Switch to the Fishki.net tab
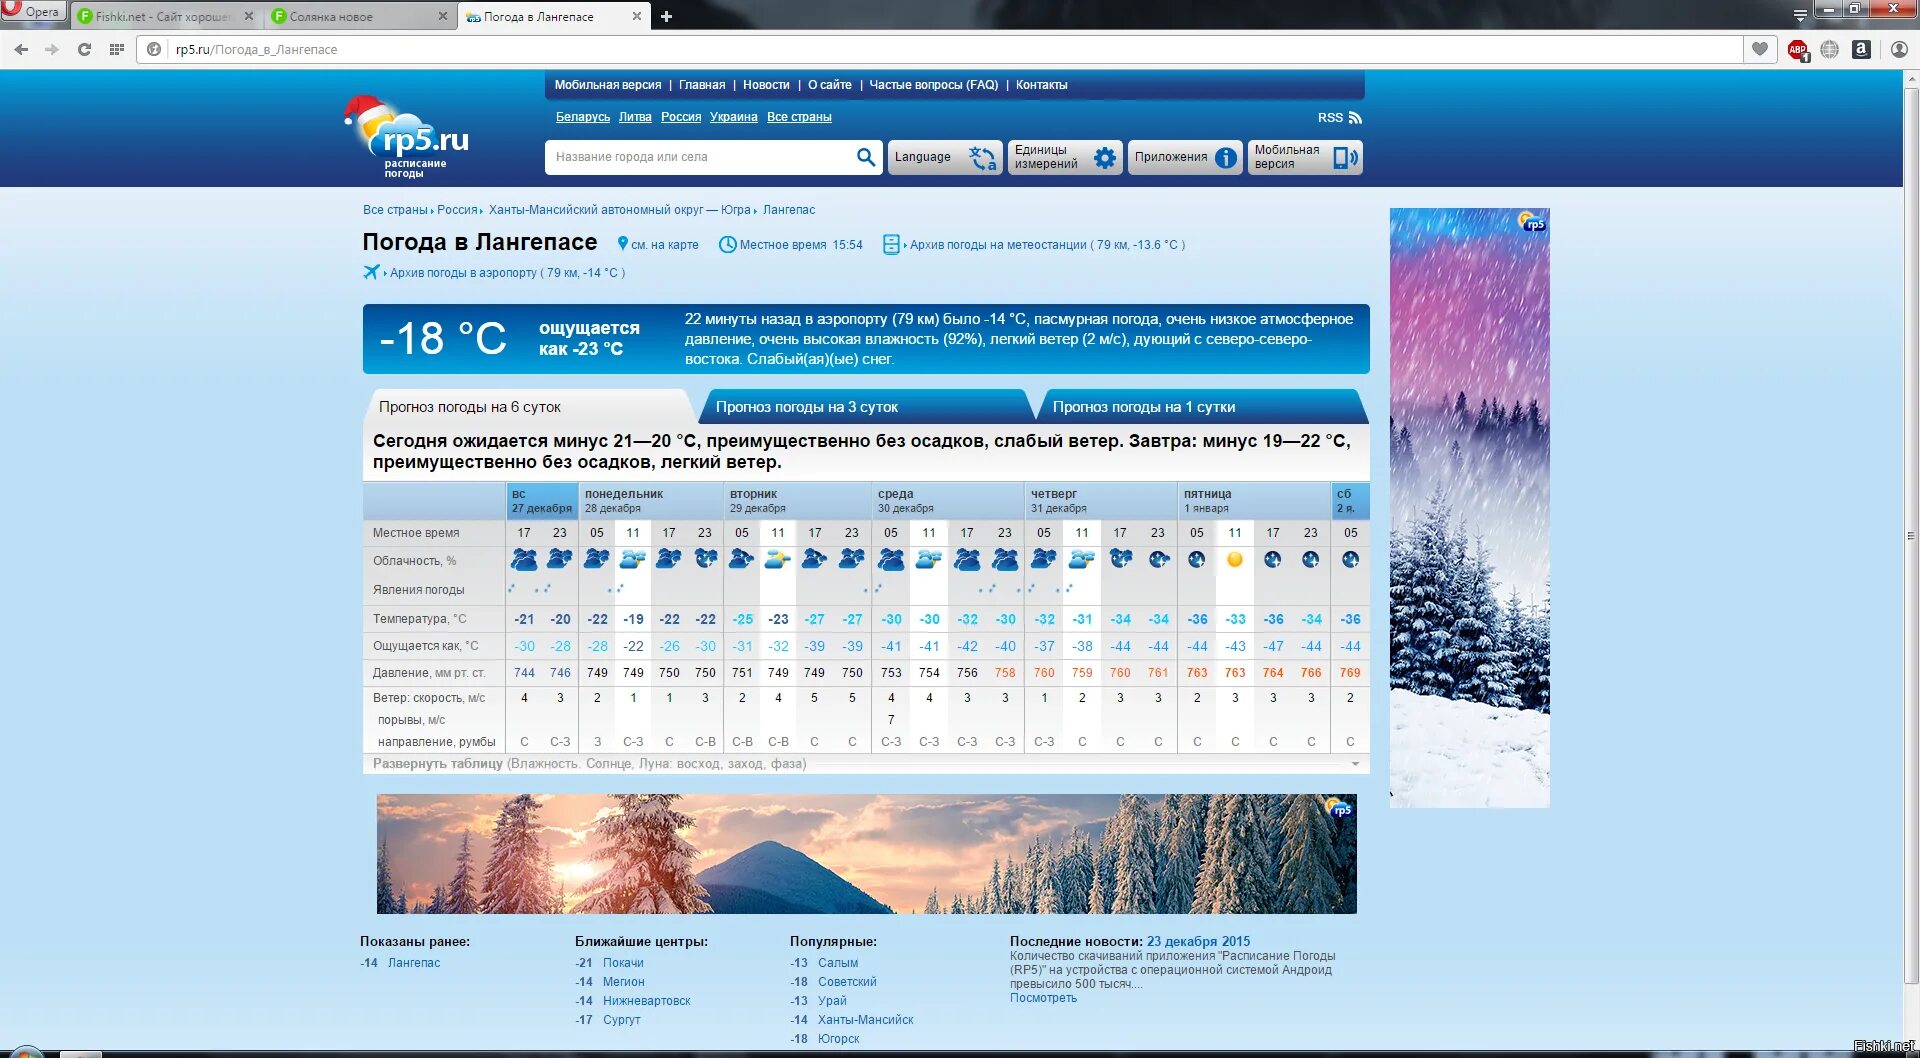The image size is (1920, 1058). tap(165, 16)
